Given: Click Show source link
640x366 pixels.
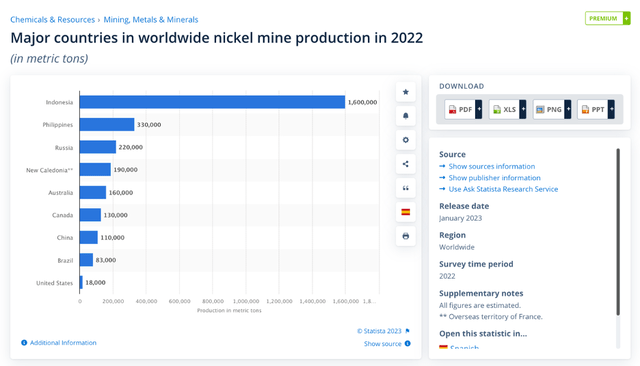Looking at the screenshot, I should point(382,344).
